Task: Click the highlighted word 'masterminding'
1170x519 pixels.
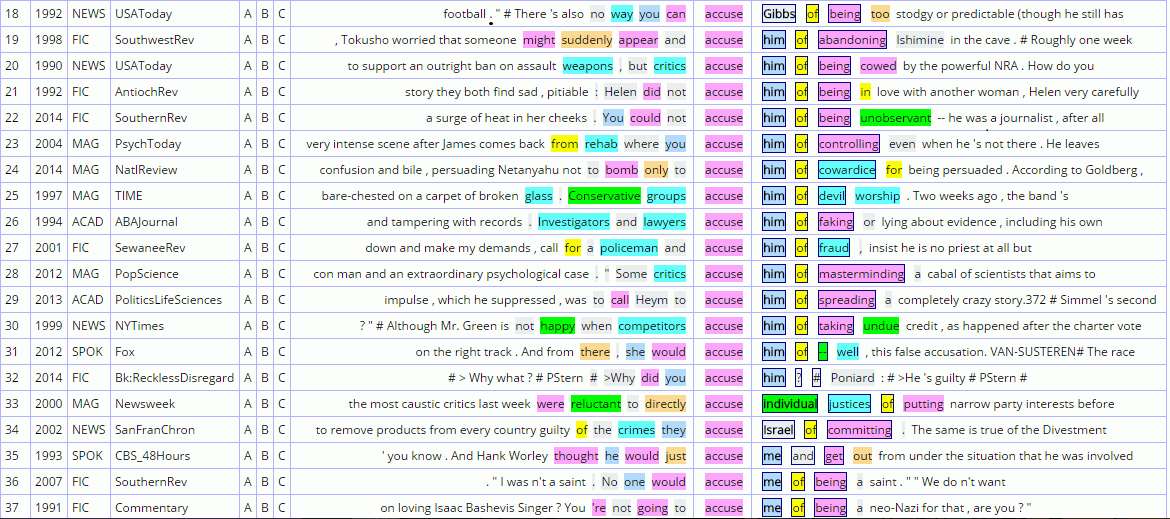Action: coord(861,274)
